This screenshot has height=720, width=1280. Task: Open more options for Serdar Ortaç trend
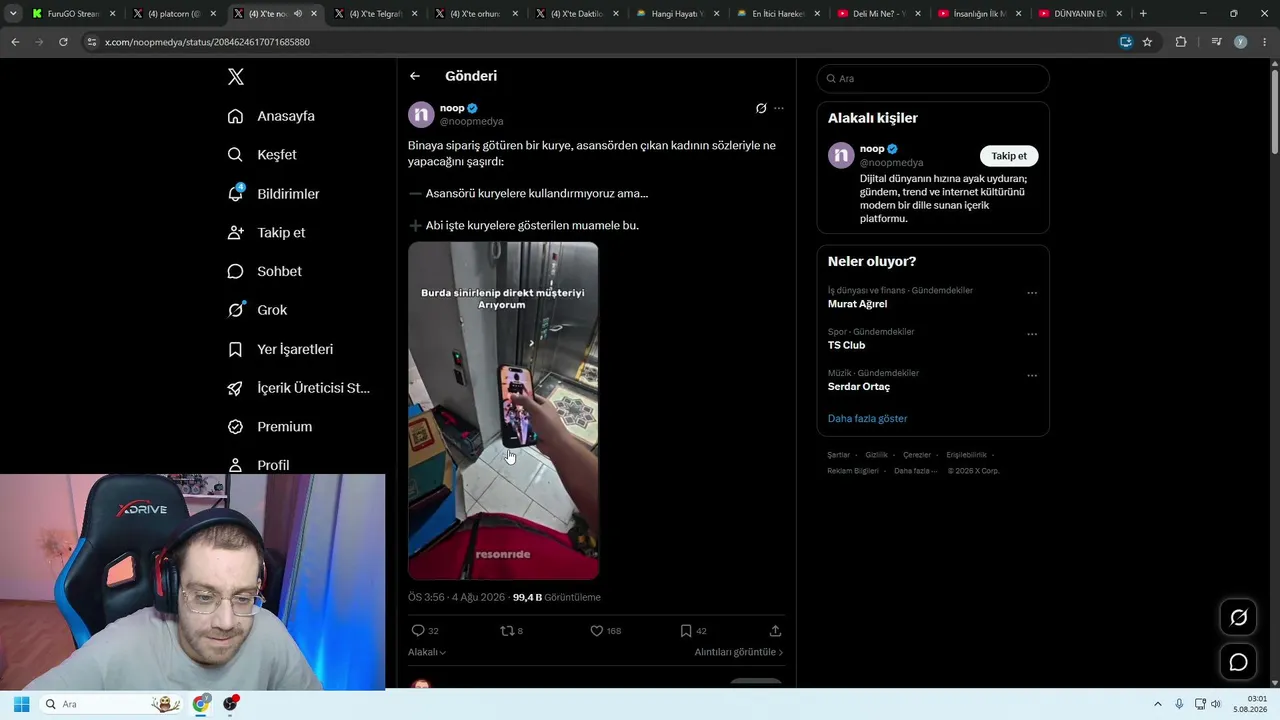pyautogui.click(x=1032, y=376)
